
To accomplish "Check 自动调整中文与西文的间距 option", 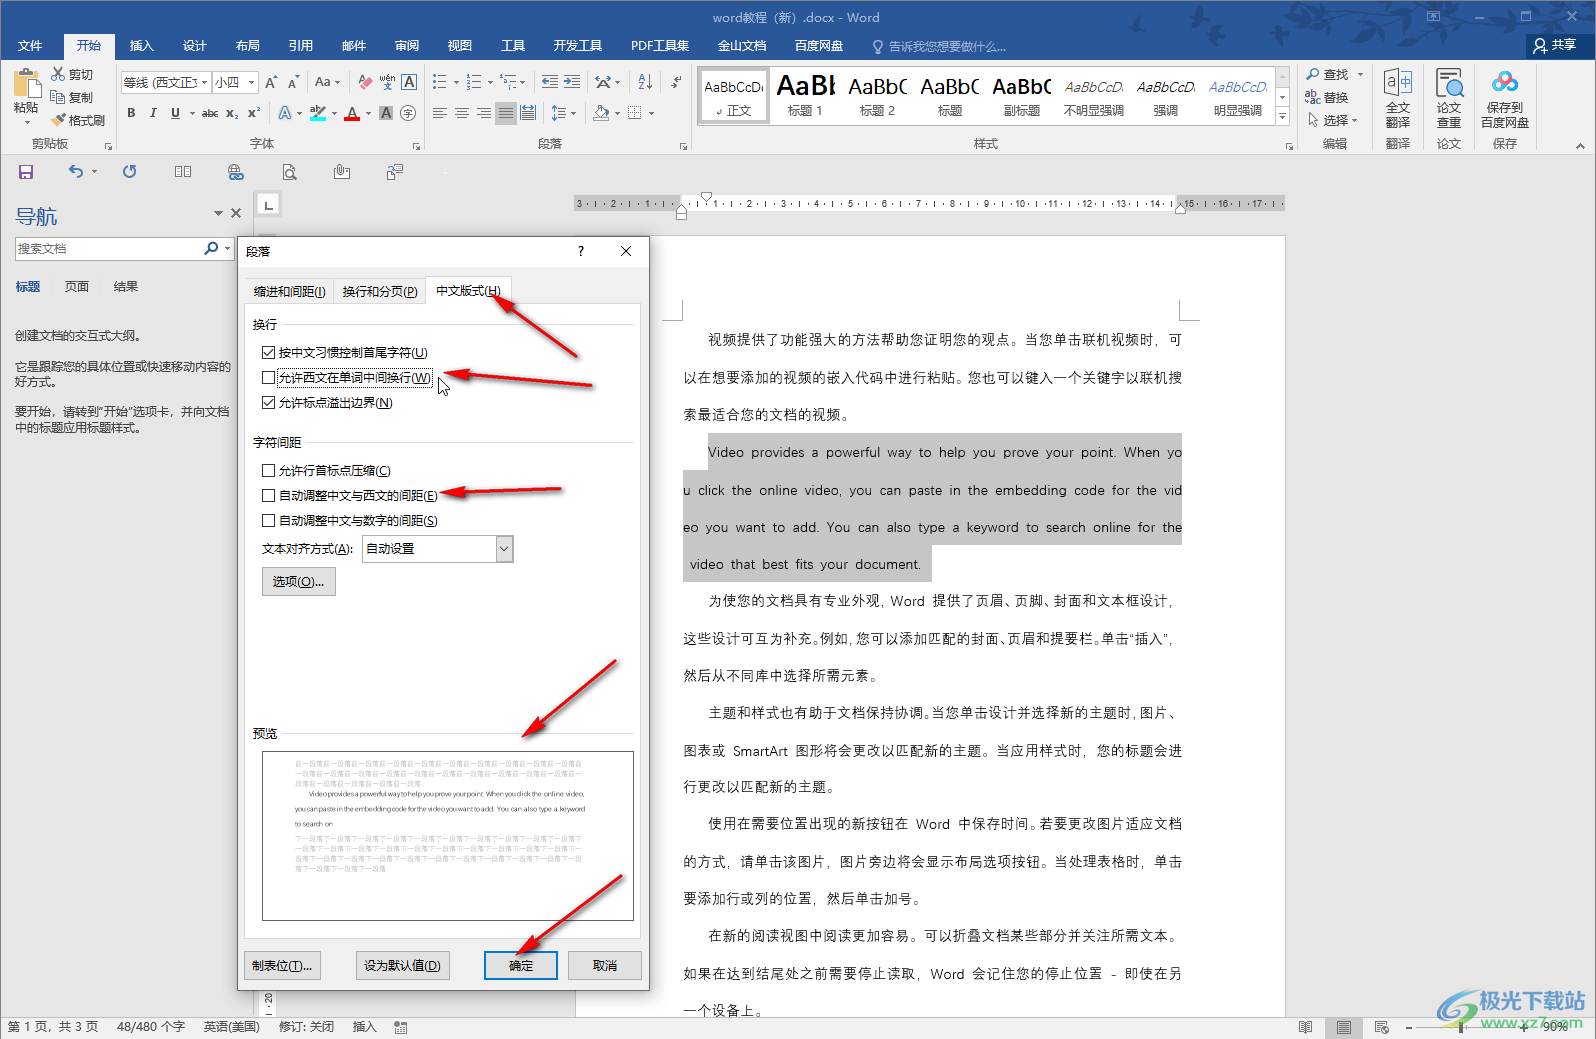I will coord(268,495).
